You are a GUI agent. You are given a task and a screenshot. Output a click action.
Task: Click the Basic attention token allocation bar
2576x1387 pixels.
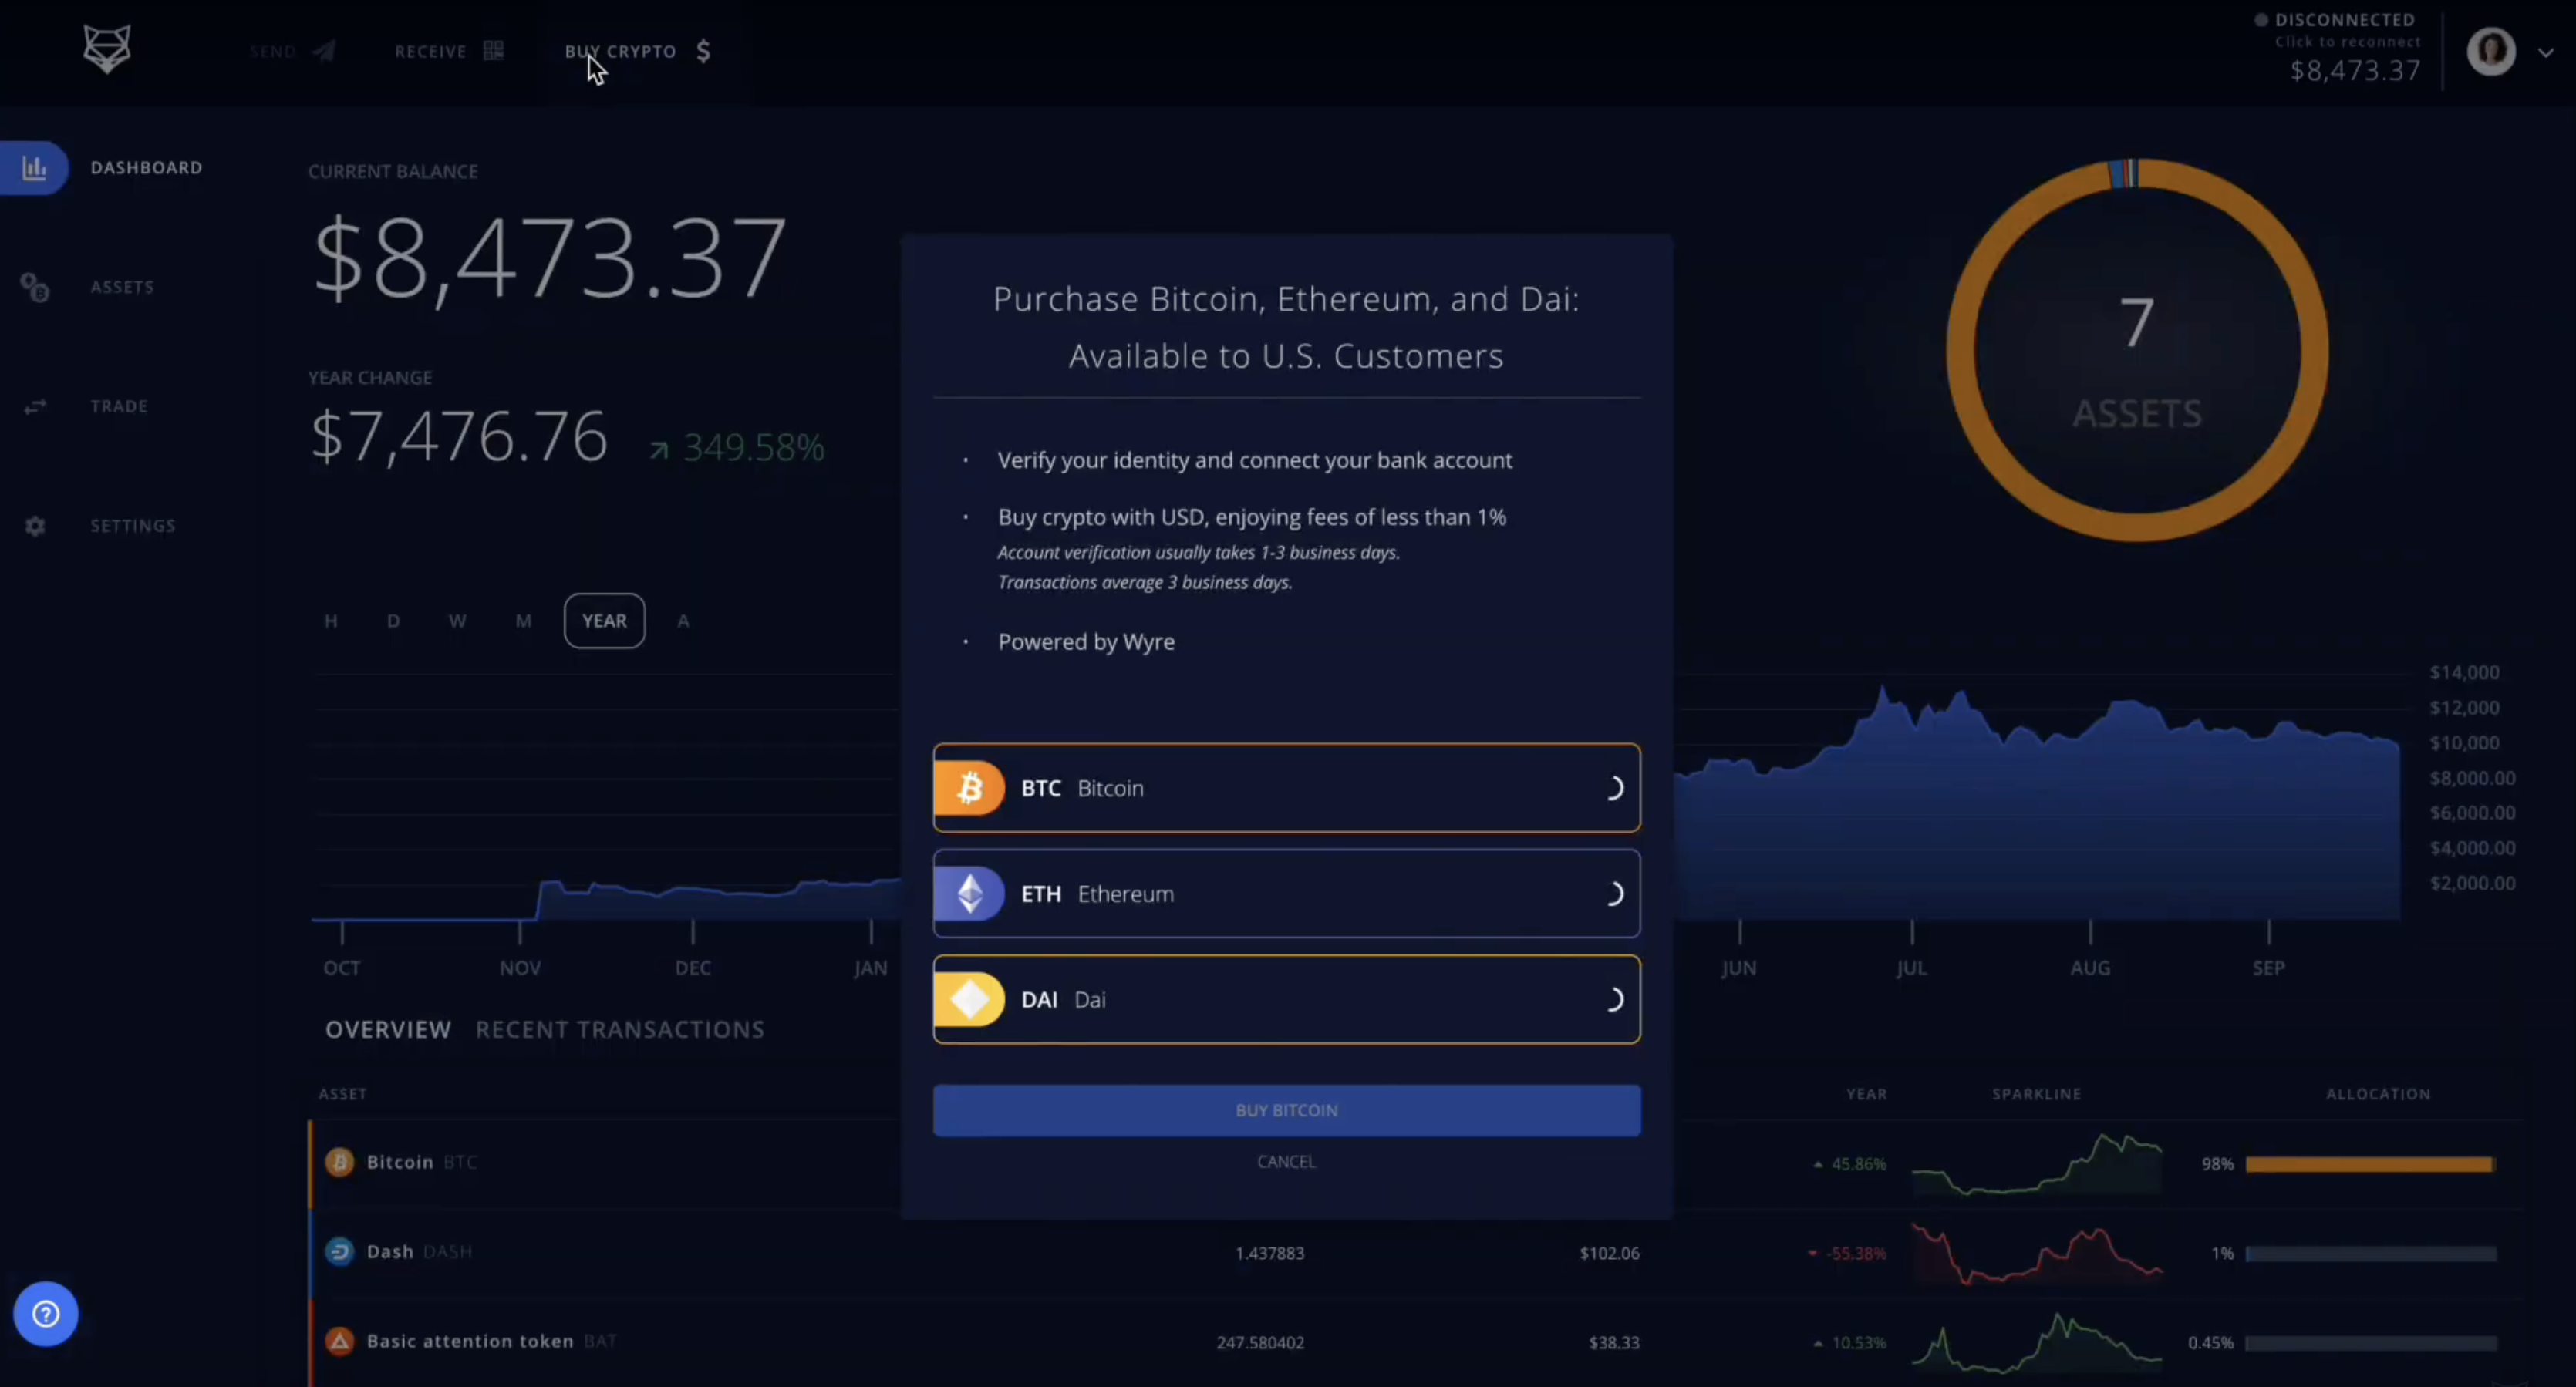pyautogui.click(x=2370, y=1343)
